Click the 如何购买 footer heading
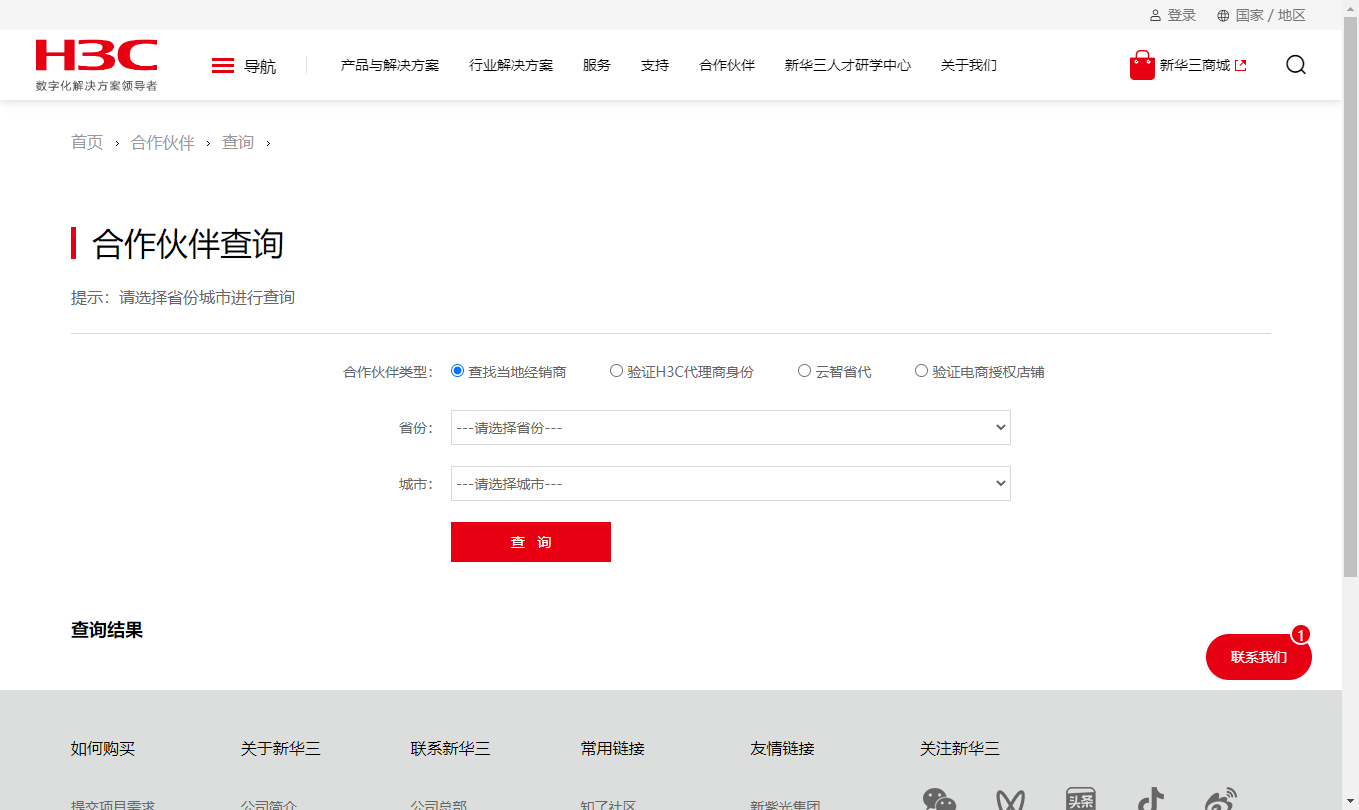Viewport: 1359px width, 810px height. click(103, 748)
